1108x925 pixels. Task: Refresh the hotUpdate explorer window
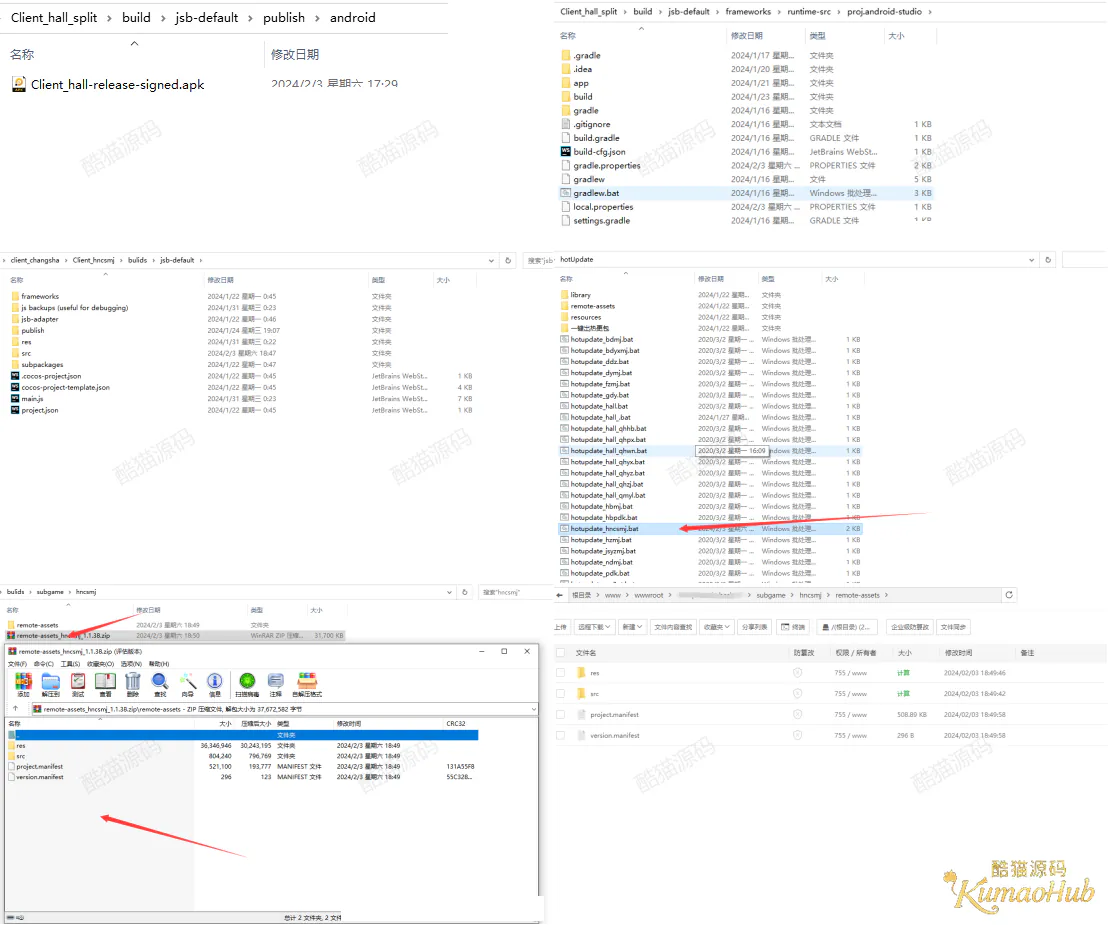pos(1048,260)
